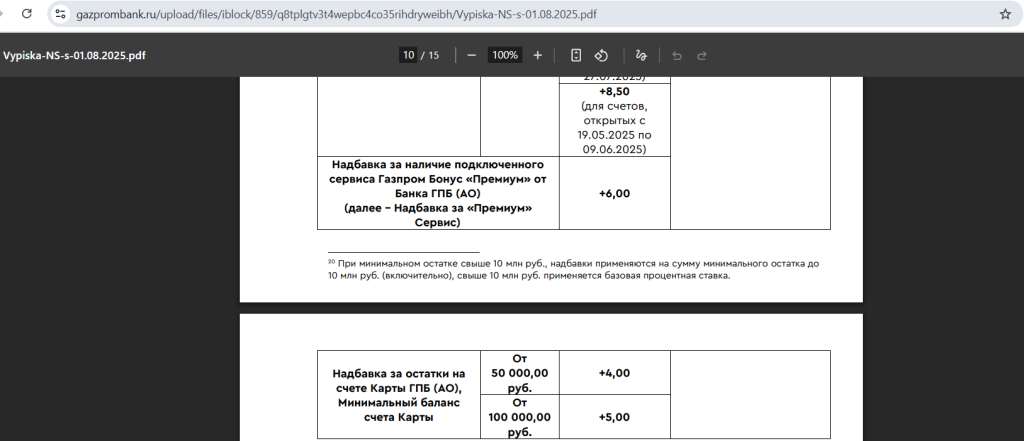Undo the last annotation
The width and height of the screenshot is (1024, 441).
677,56
